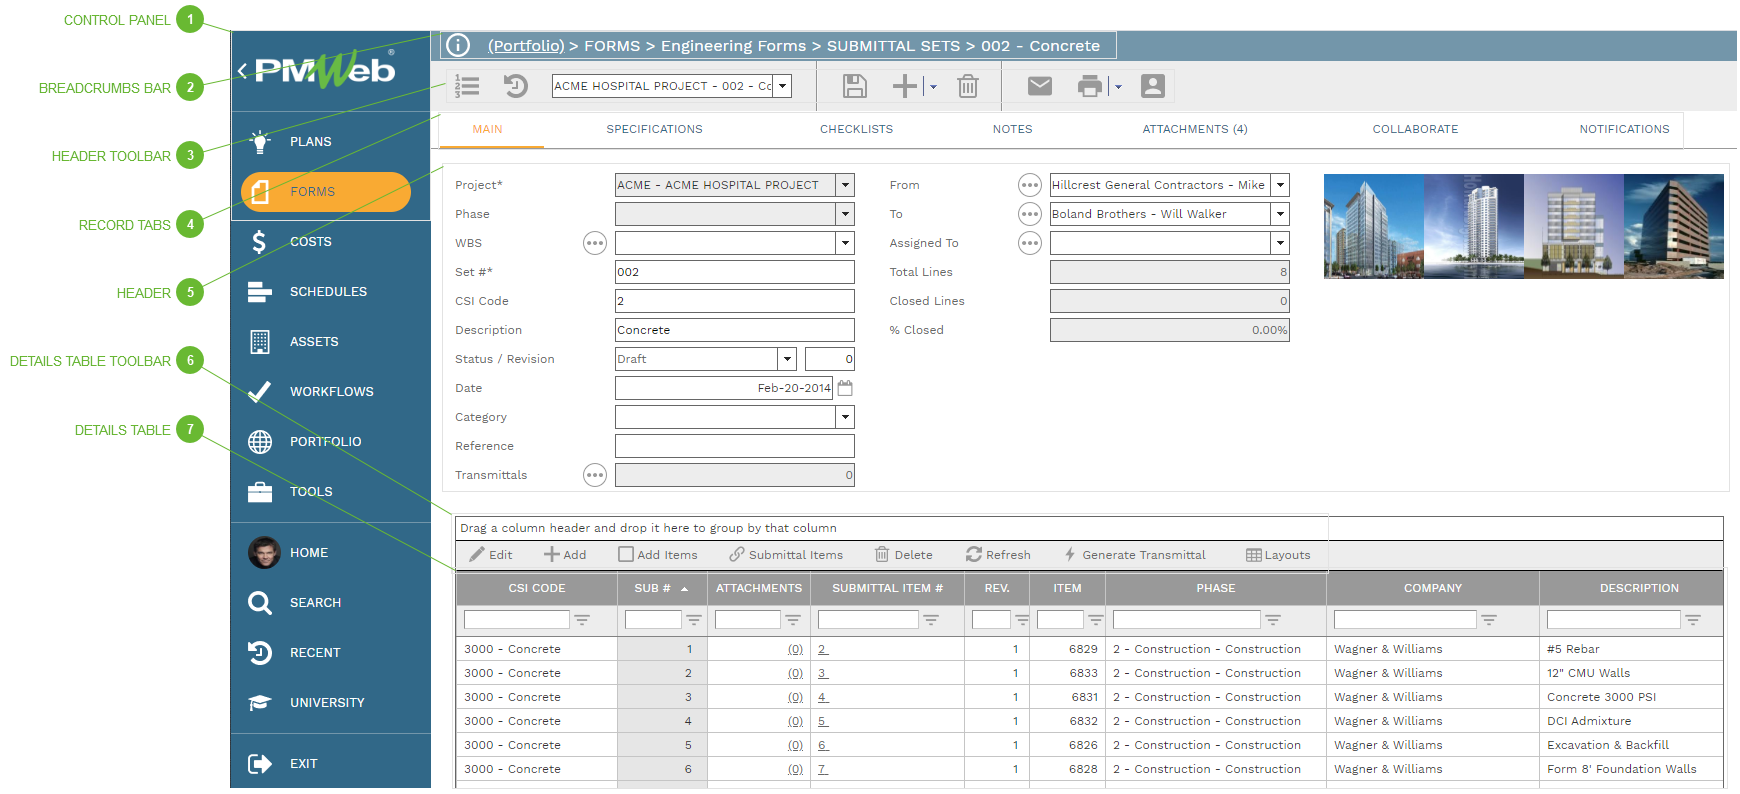
Task: Open the Status dropdown showing Draft
Action: click(788, 359)
